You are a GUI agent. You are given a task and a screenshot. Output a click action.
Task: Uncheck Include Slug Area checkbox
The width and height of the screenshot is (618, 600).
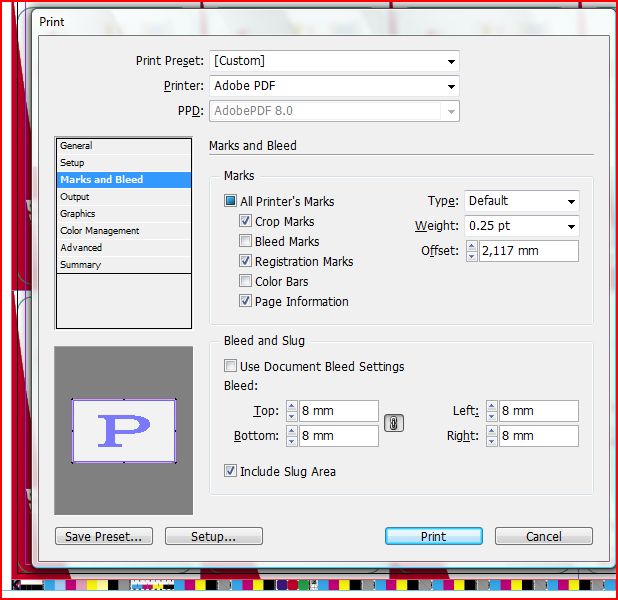pyautogui.click(x=230, y=470)
